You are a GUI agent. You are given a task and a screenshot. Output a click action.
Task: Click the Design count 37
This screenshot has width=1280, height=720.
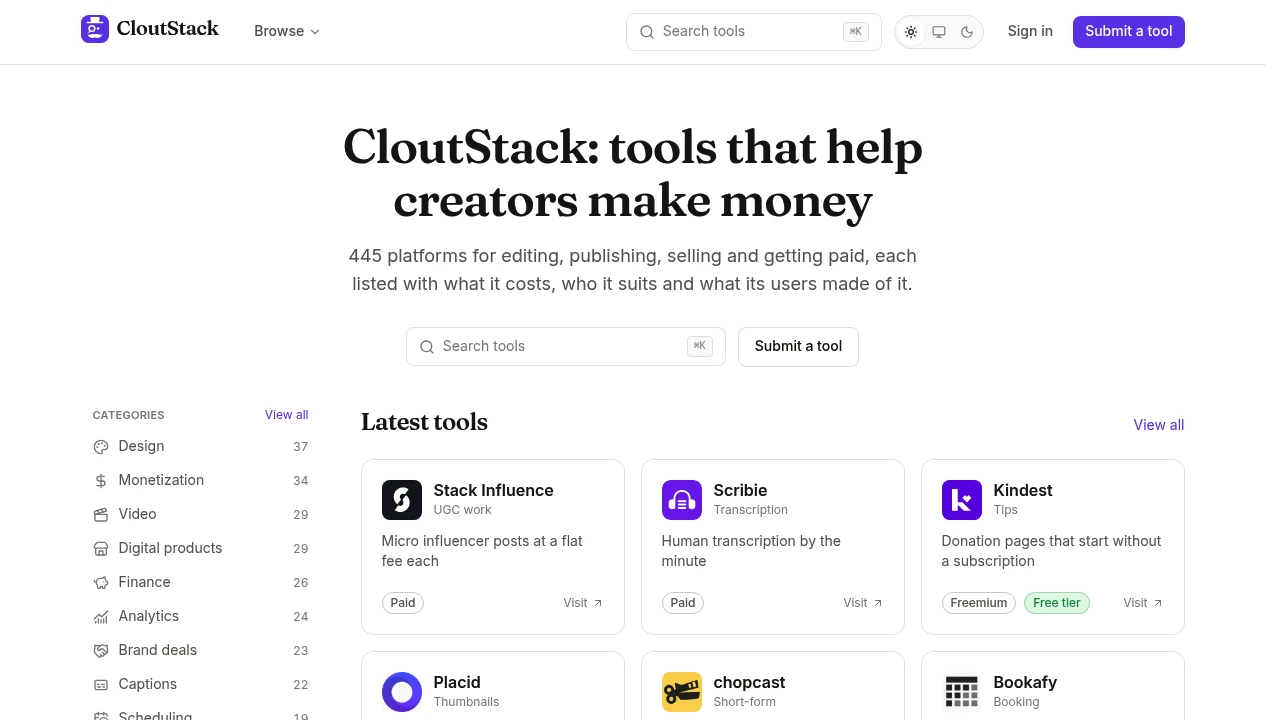point(300,447)
